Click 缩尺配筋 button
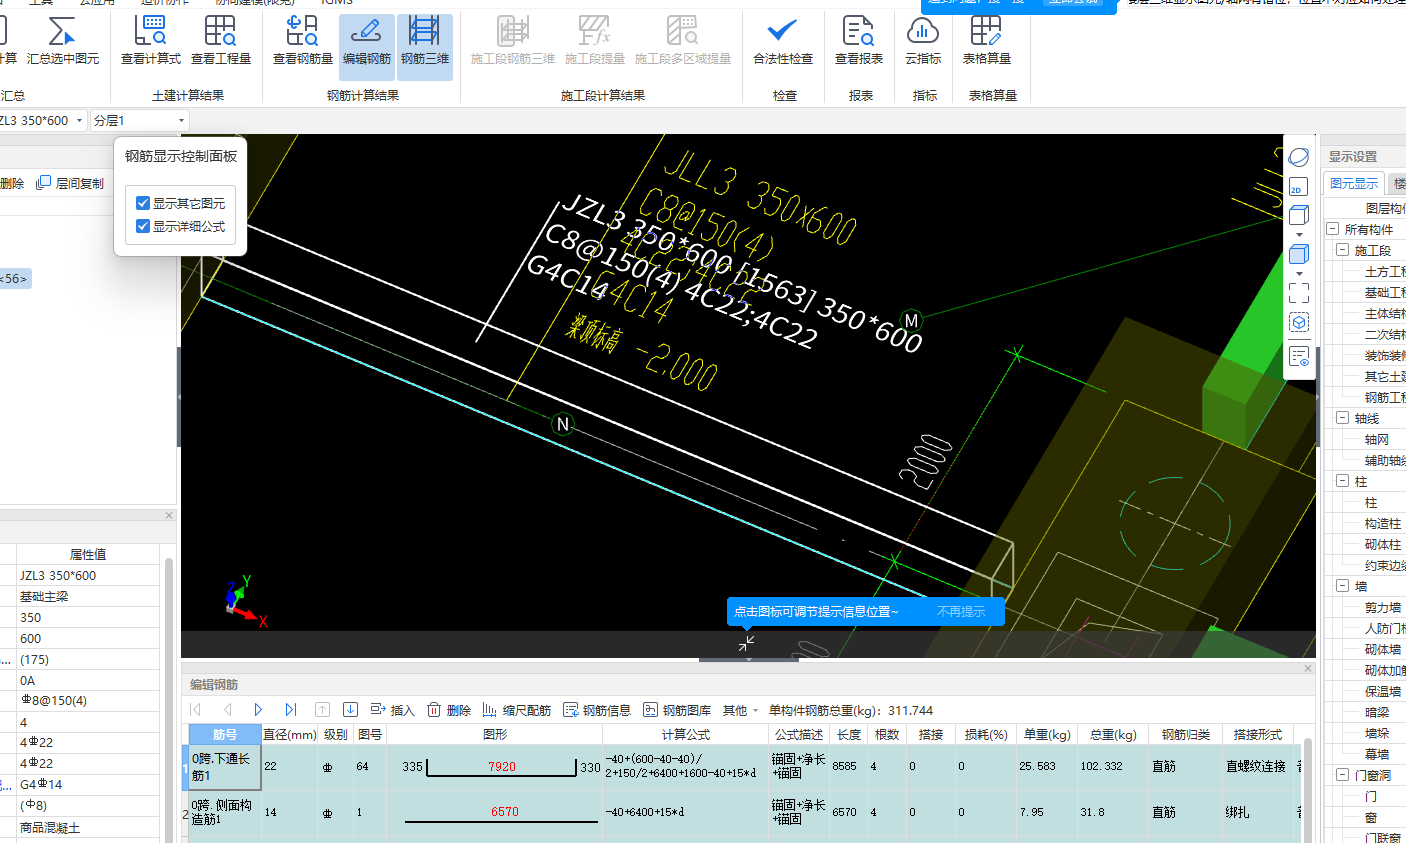This screenshot has height=843, width=1406. 517,710
